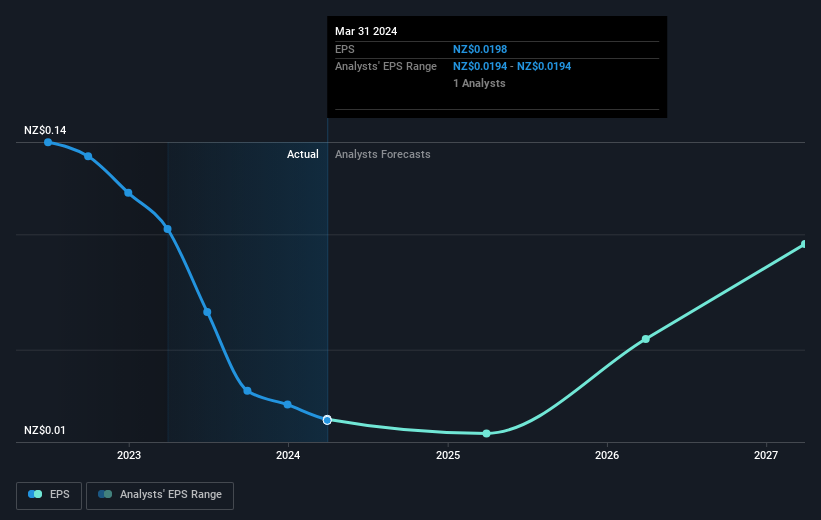Click the 2024 x-axis label

pyautogui.click(x=288, y=455)
